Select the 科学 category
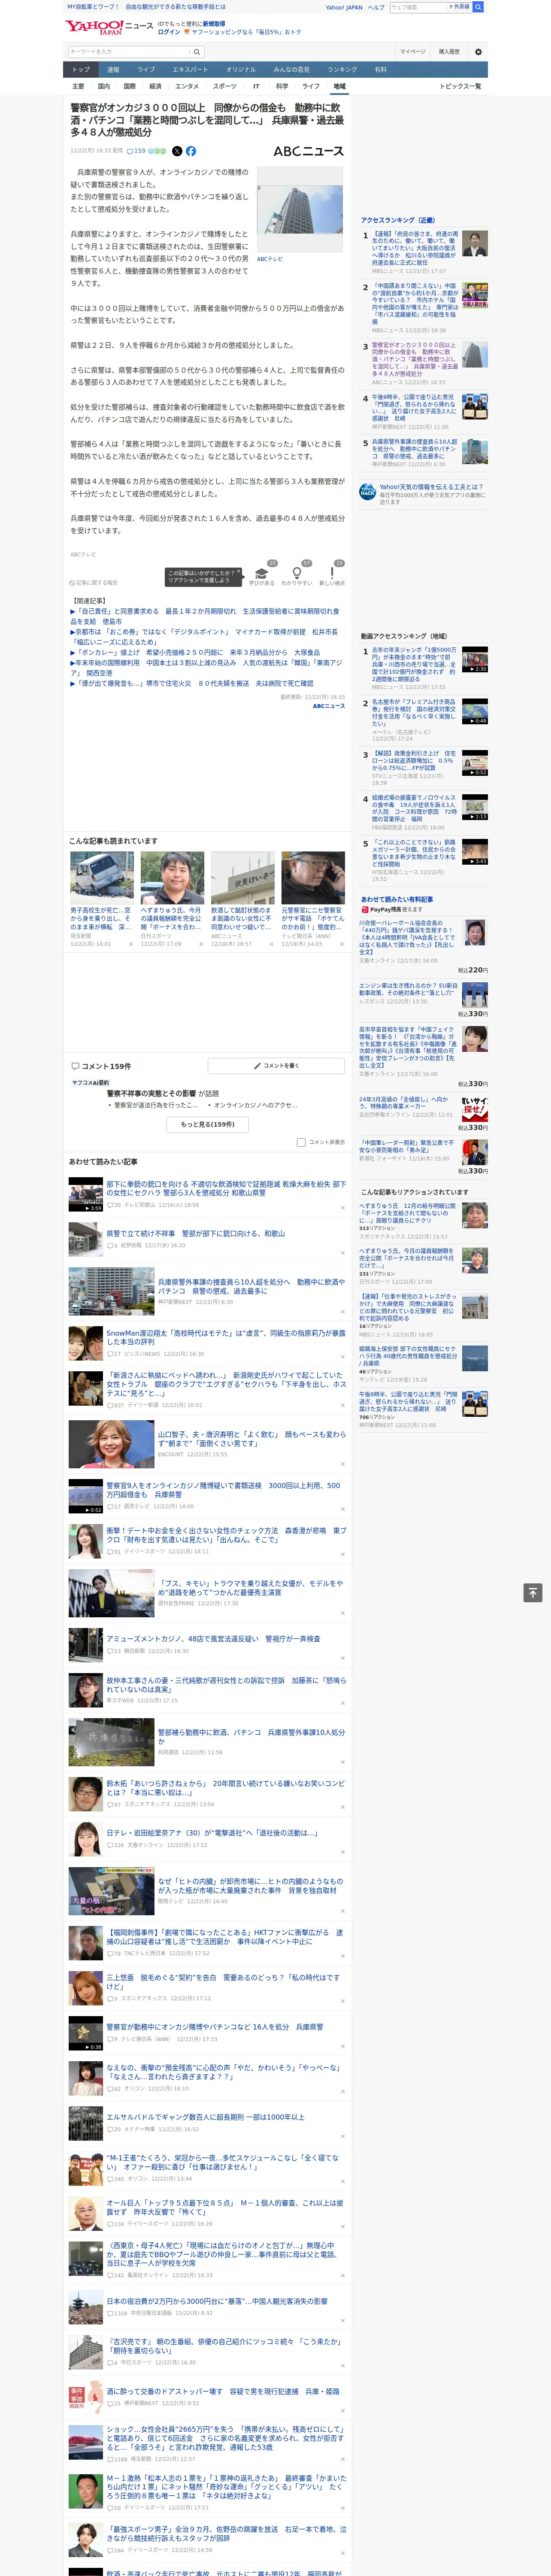This screenshot has height=2576, width=551. click(x=282, y=86)
